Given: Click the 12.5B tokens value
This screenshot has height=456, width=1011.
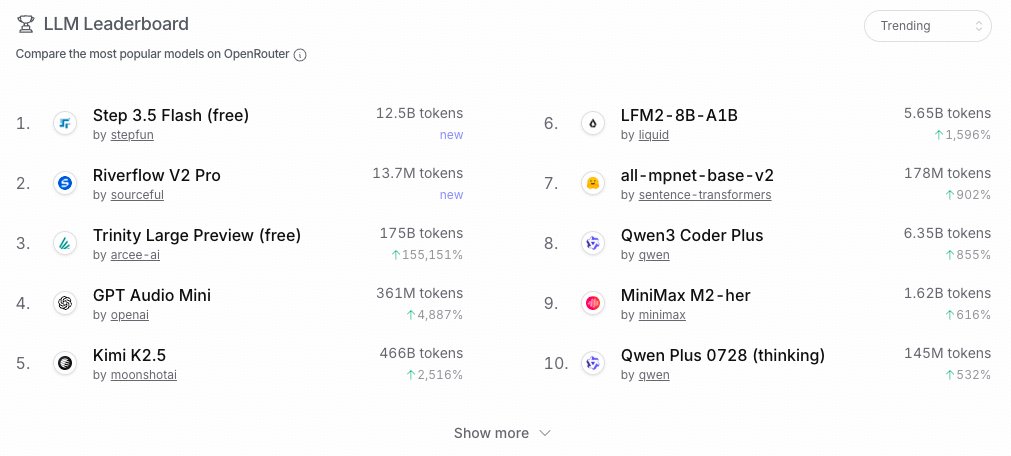Looking at the screenshot, I should (x=420, y=114).
